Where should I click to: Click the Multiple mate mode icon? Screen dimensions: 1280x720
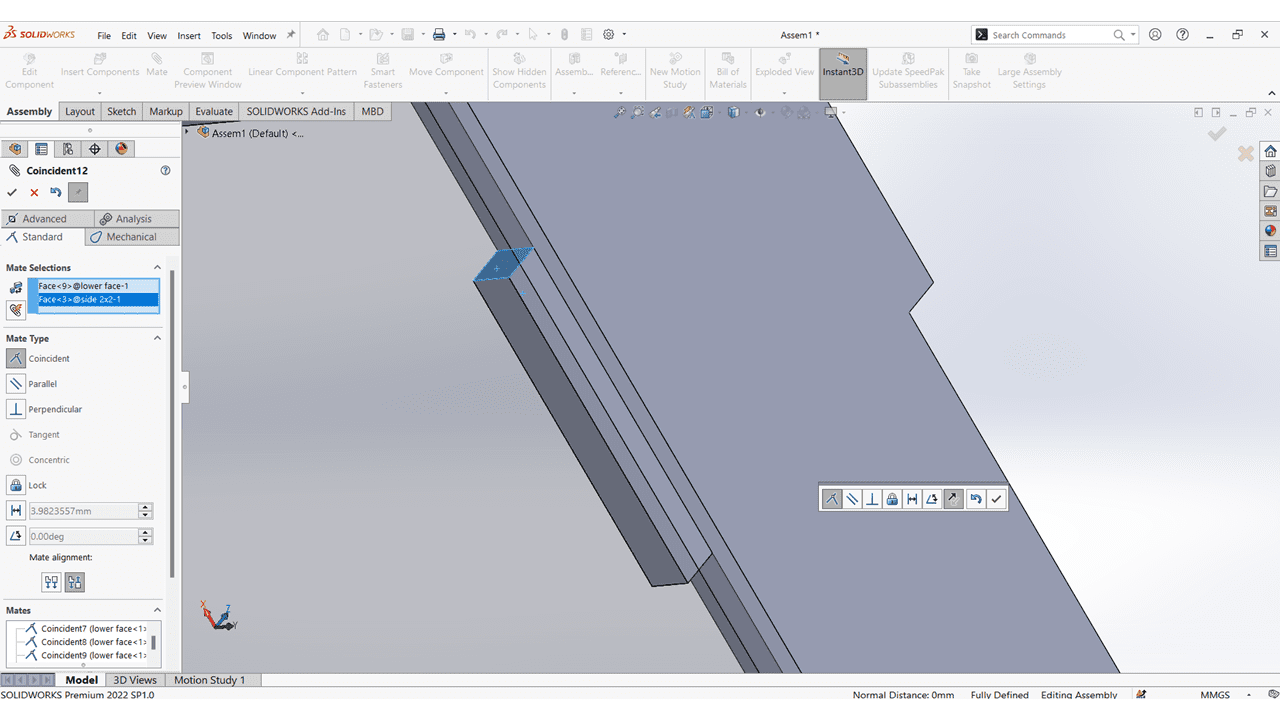16,311
